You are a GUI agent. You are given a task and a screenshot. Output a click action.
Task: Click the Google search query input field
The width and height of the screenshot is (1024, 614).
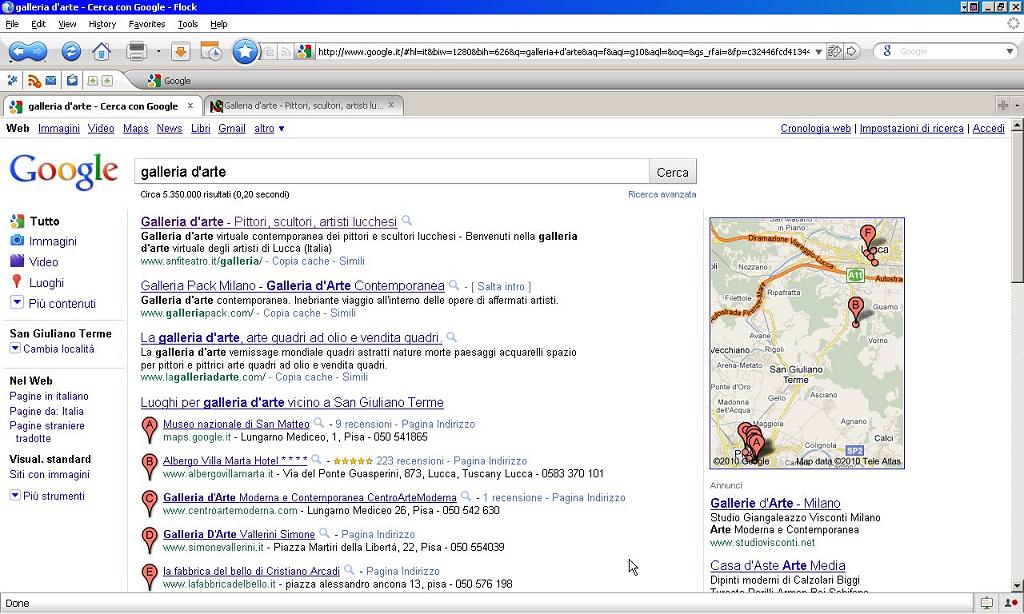pos(392,172)
